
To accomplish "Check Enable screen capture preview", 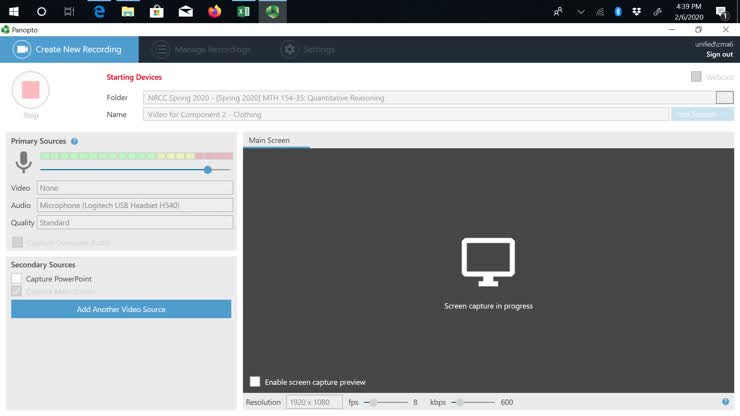I will tap(255, 382).
